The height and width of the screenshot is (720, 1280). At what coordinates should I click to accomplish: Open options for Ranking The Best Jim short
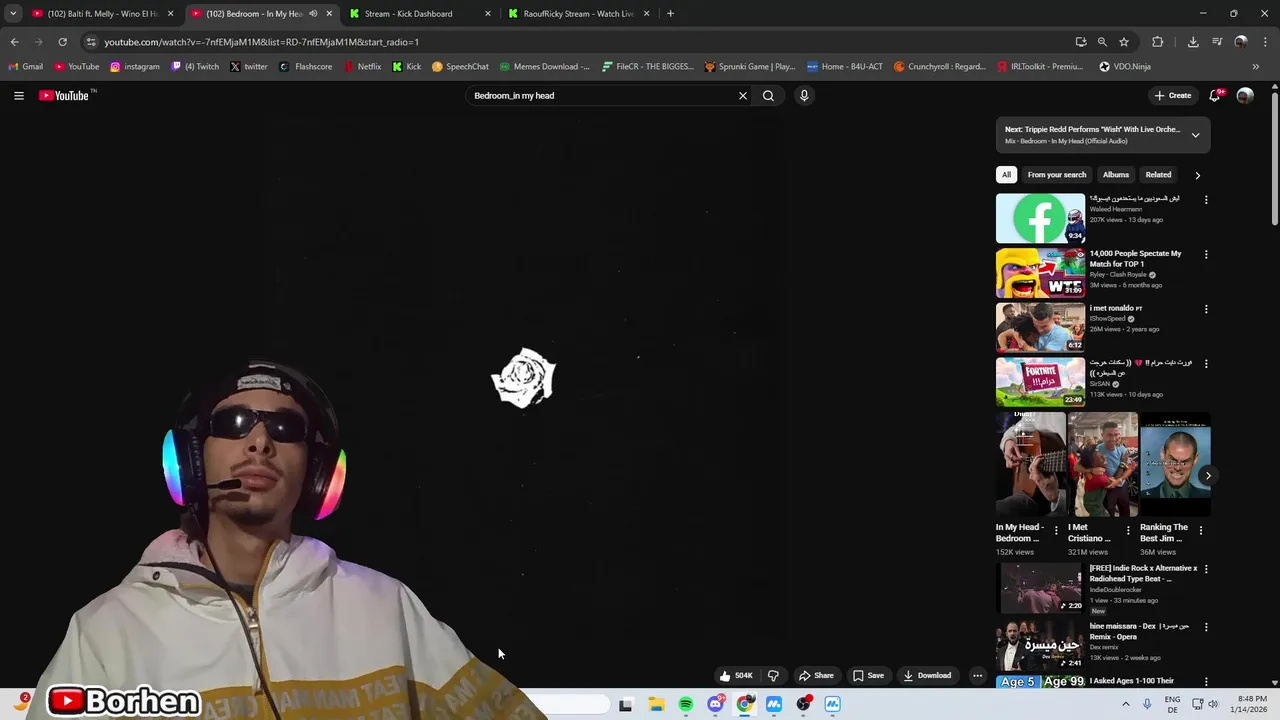point(1201,531)
